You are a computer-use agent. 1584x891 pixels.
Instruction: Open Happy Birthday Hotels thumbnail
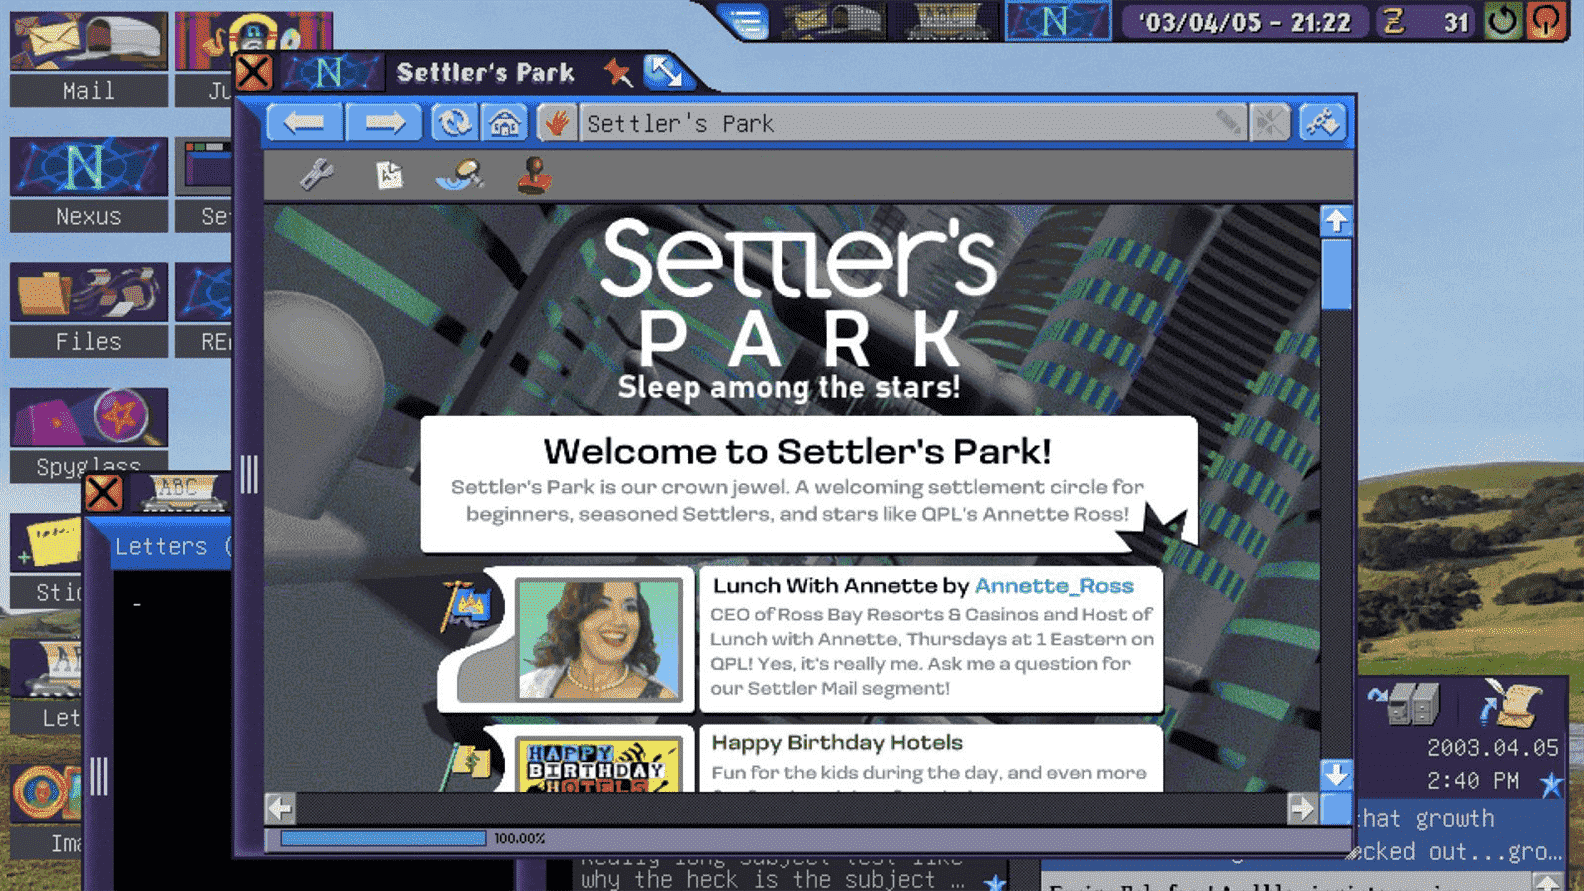tap(599, 765)
